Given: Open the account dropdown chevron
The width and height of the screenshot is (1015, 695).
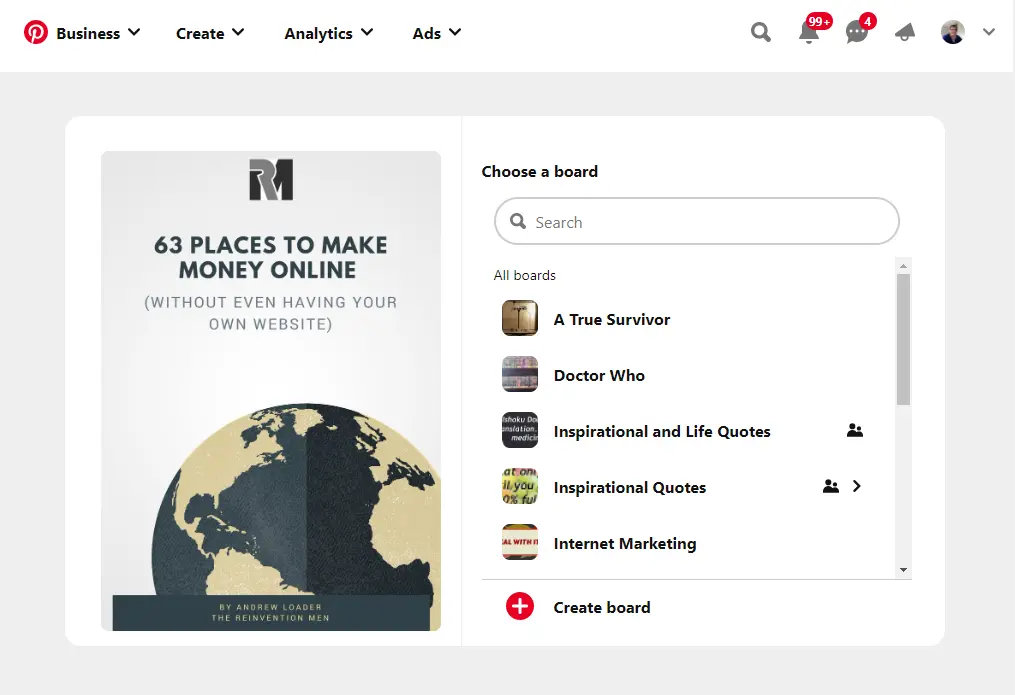Looking at the screenshot, I should click(989, 33).
